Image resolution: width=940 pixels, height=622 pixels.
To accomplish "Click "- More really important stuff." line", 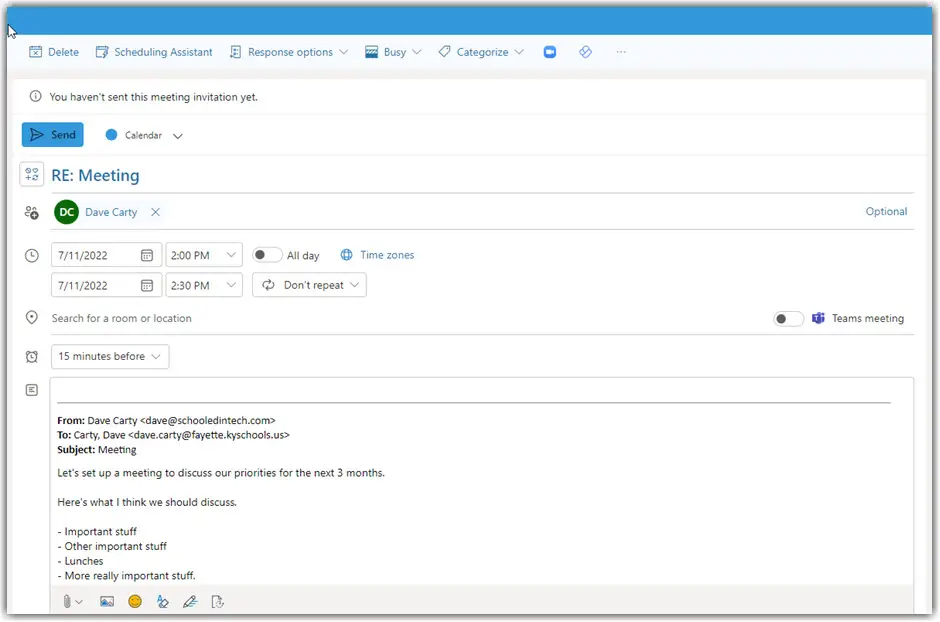I will [x=126, y=576].
